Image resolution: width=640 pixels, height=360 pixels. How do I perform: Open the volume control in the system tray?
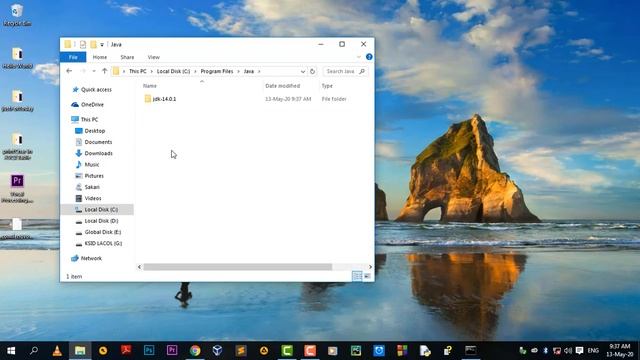pyautogui.click(x=568, y=351)
